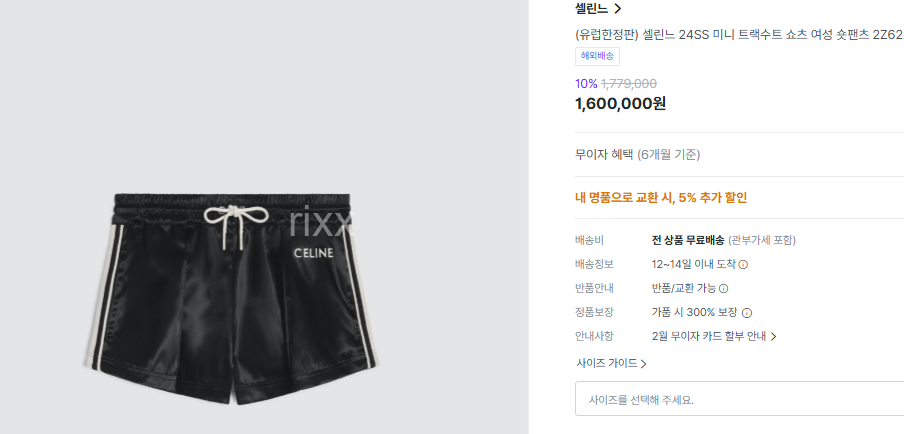Viewport: 904px width, 434px height.
Task: Click the arrow after 사이즈 가이드
Action: [643, 364]
